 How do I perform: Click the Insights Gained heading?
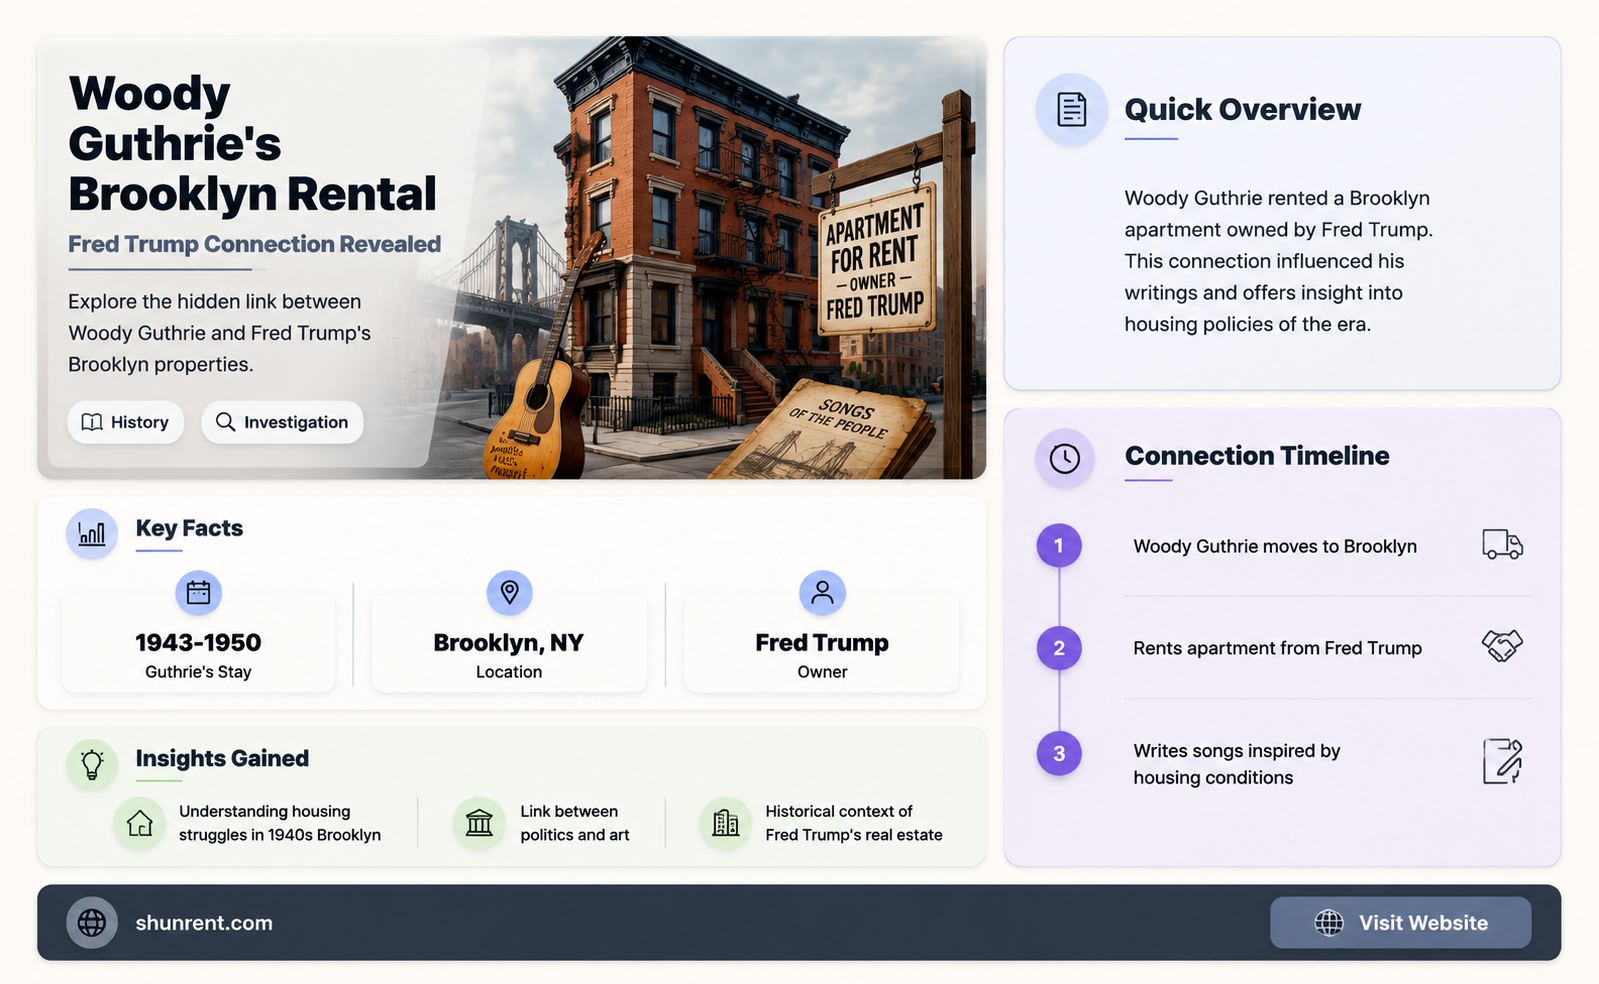222,758
